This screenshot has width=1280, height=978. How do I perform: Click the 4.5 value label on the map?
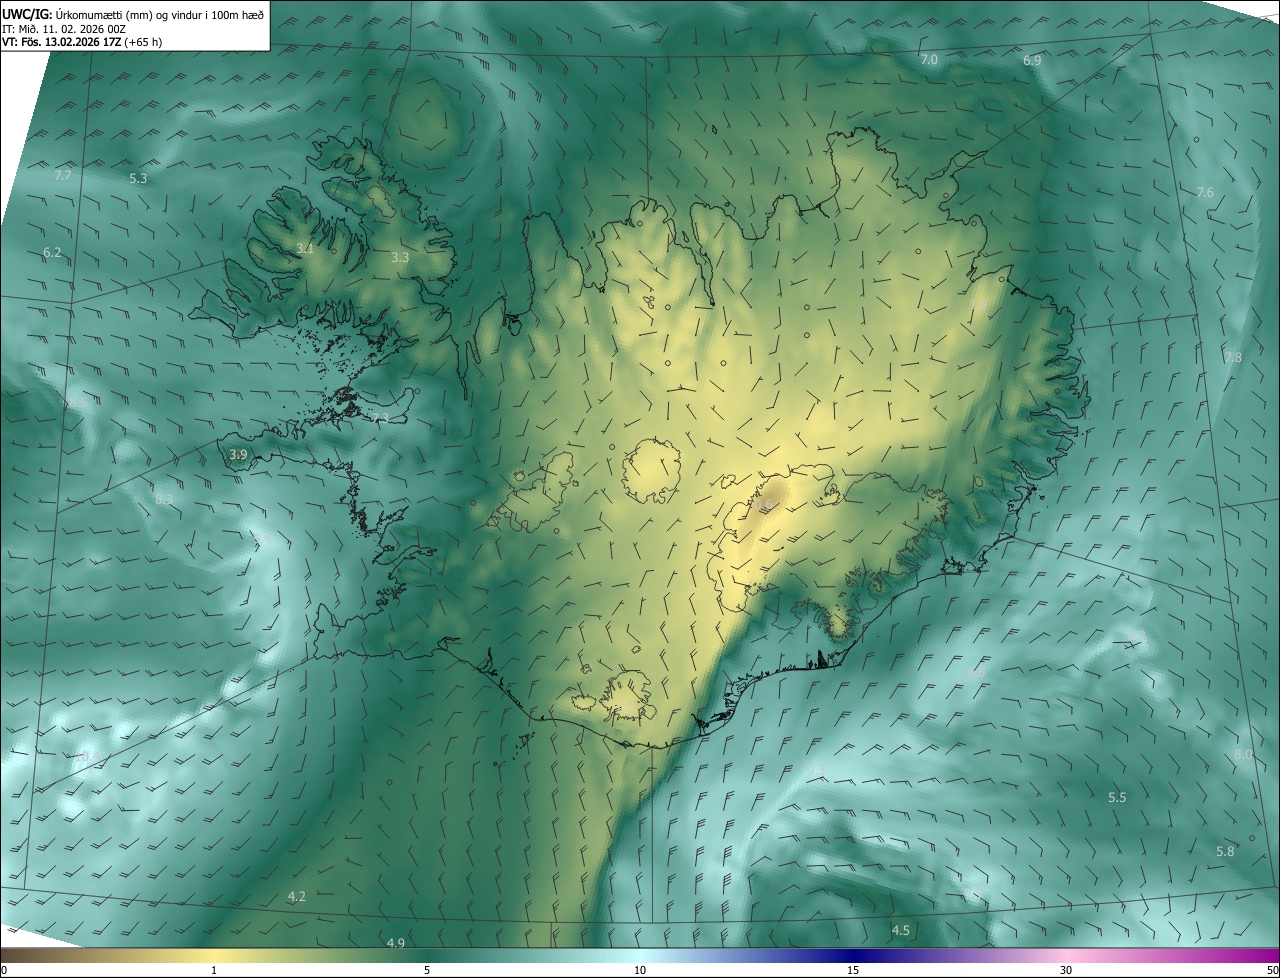point(901,931)
